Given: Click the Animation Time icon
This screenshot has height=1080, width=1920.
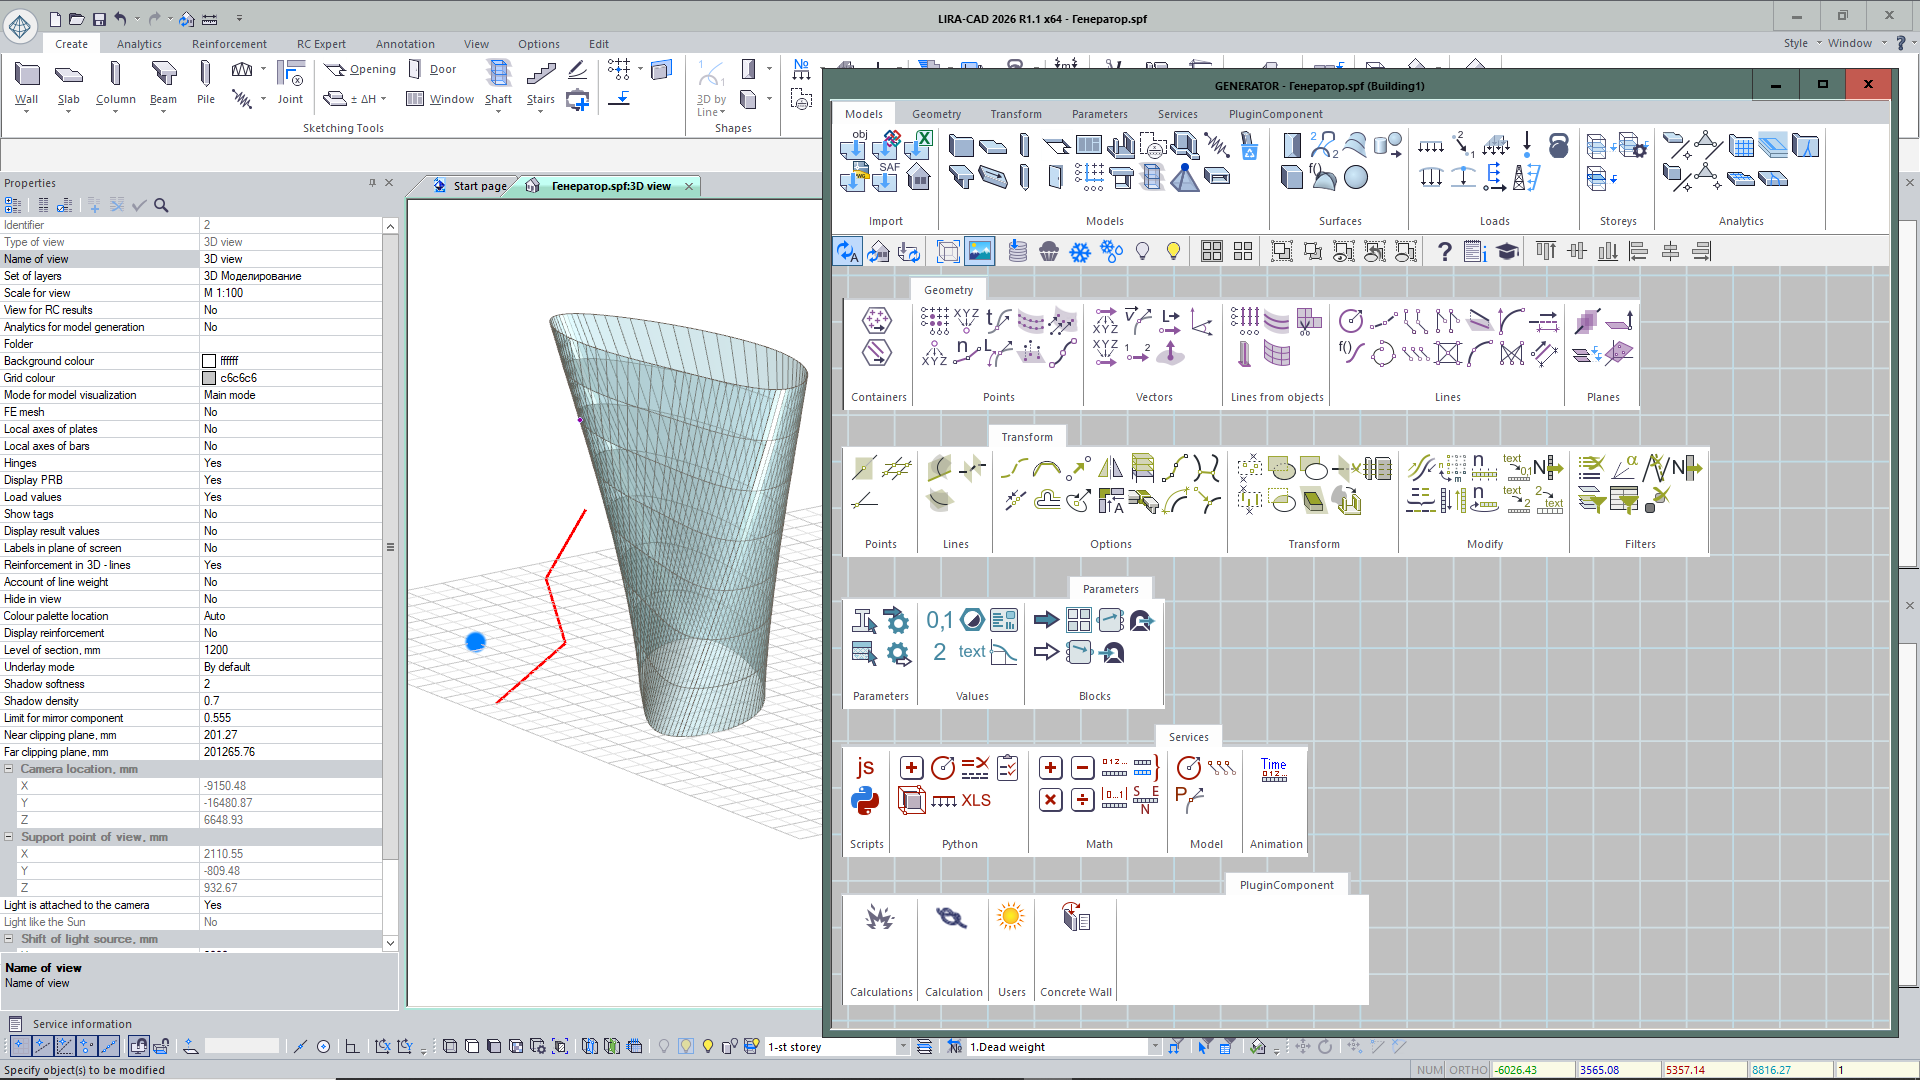Looking at the screenshot, I should [1274, 769].
